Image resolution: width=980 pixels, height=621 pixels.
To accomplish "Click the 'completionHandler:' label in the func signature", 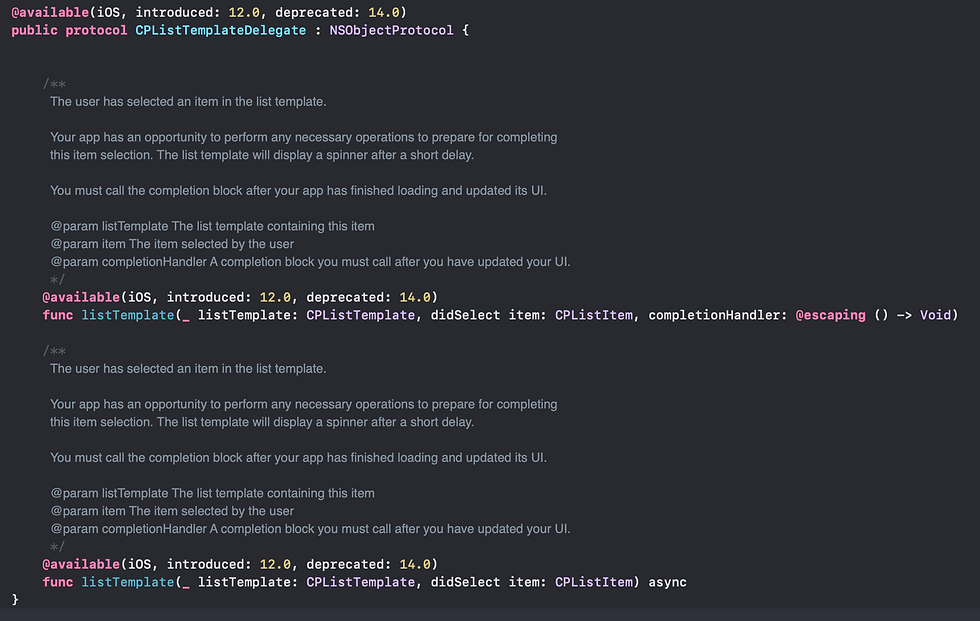I will coord(718,315).
